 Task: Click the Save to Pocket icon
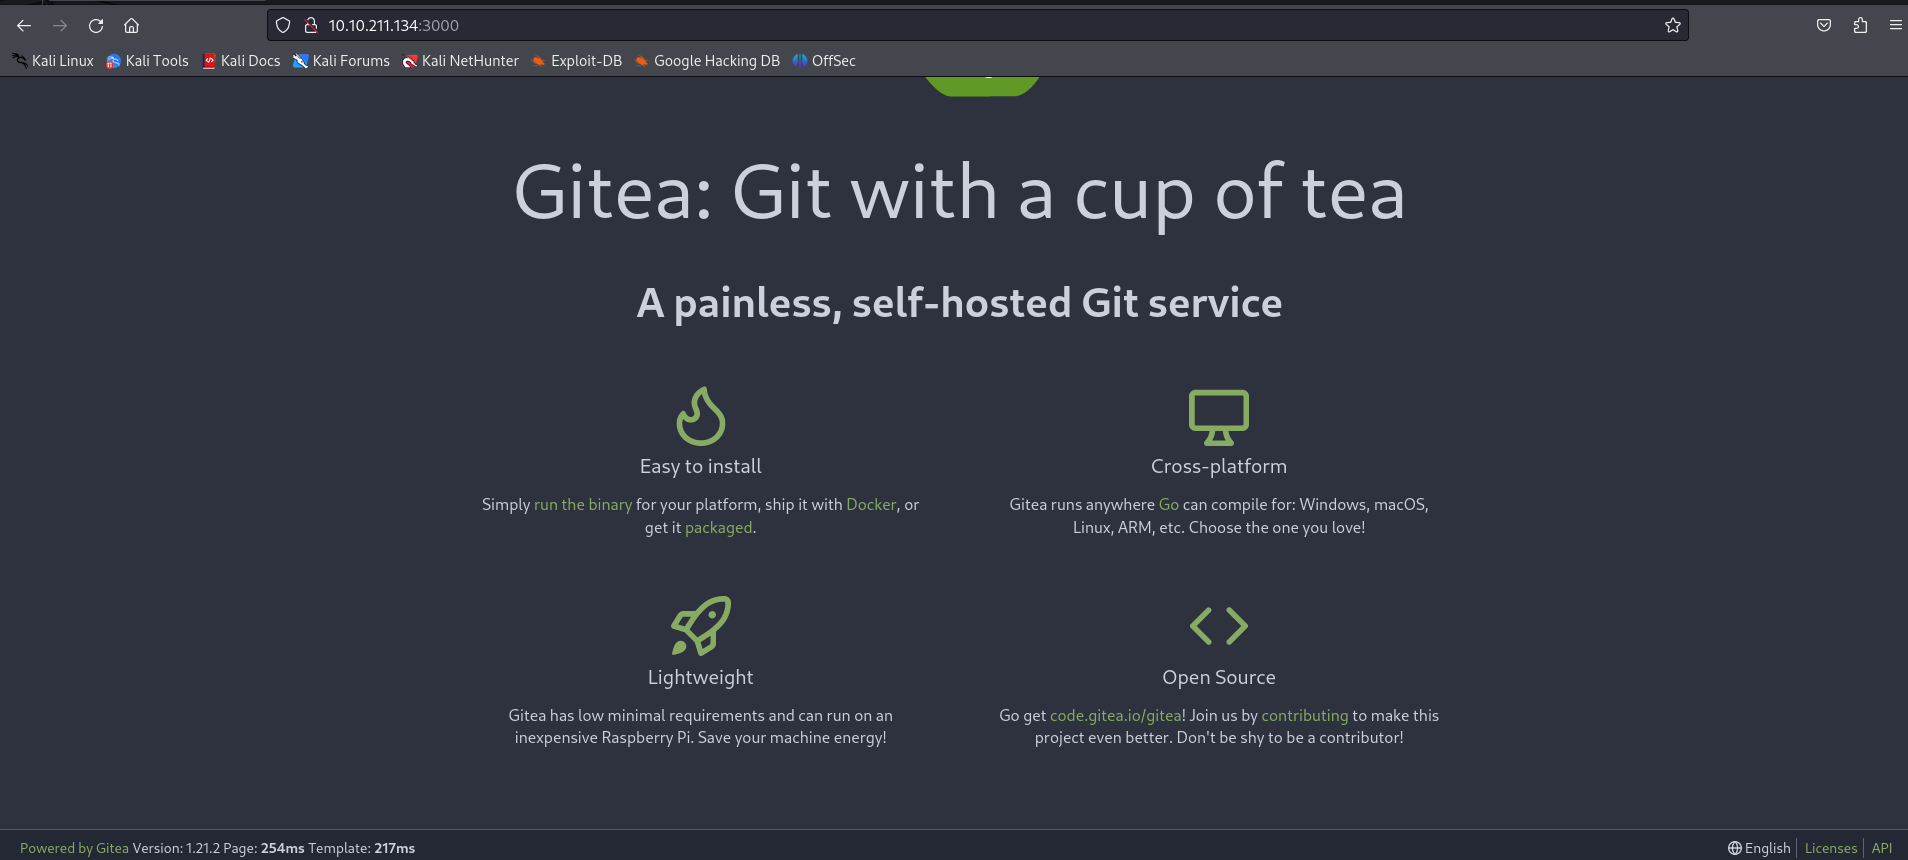pyautogui.click(x=1824, y=26)
